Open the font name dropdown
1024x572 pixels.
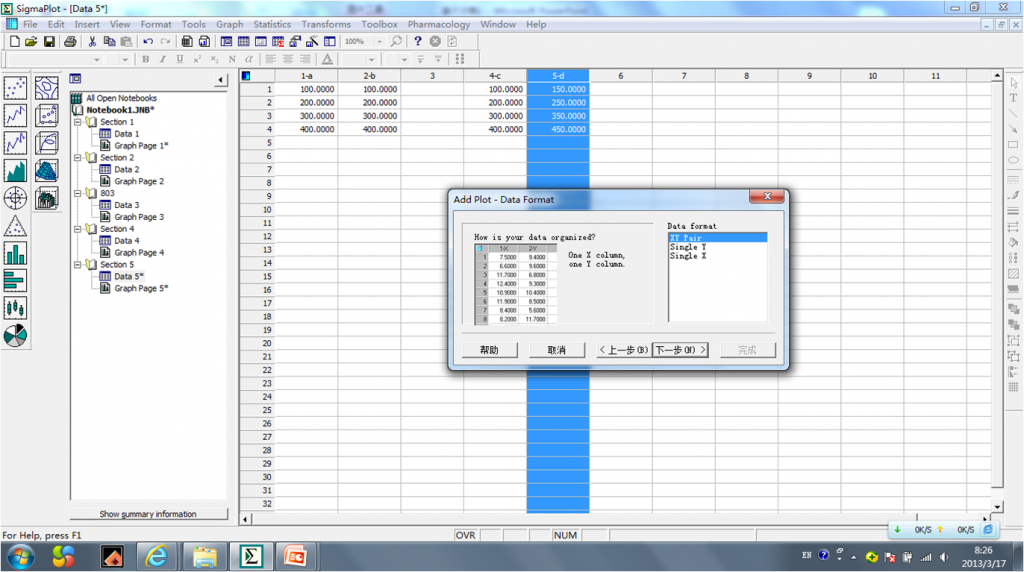tap(97, 59)
